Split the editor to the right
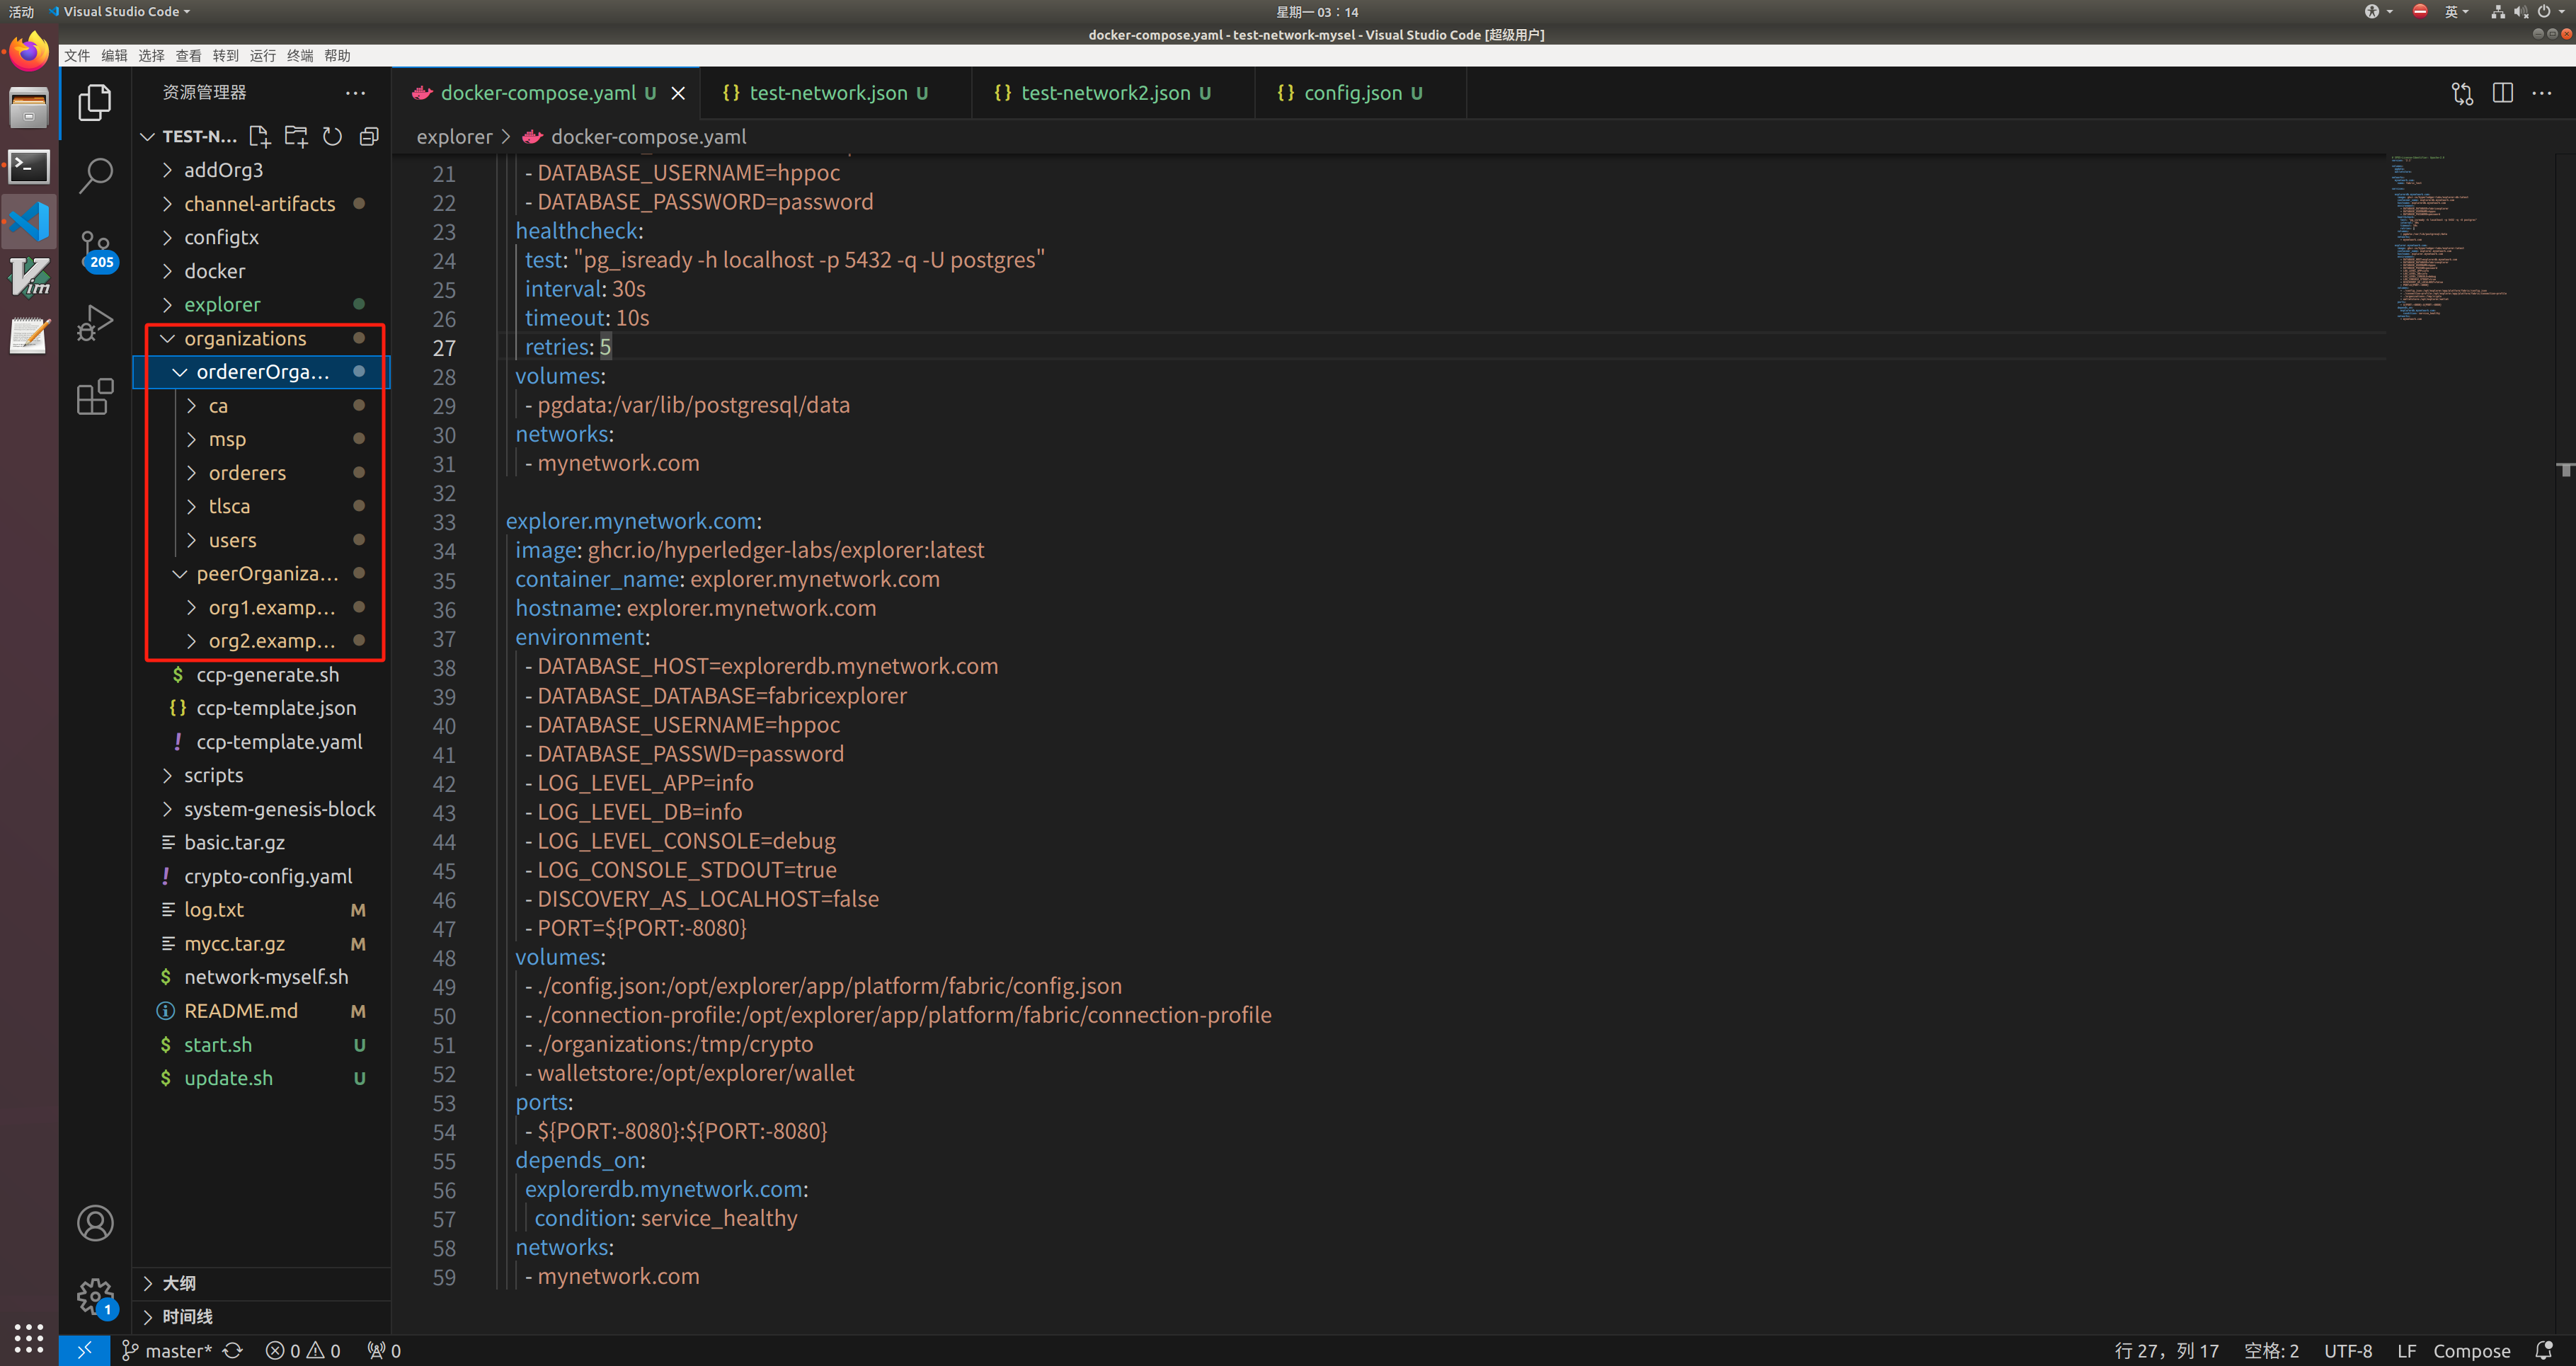This screenshot has width=2576, height=1366. point(2502,93)
